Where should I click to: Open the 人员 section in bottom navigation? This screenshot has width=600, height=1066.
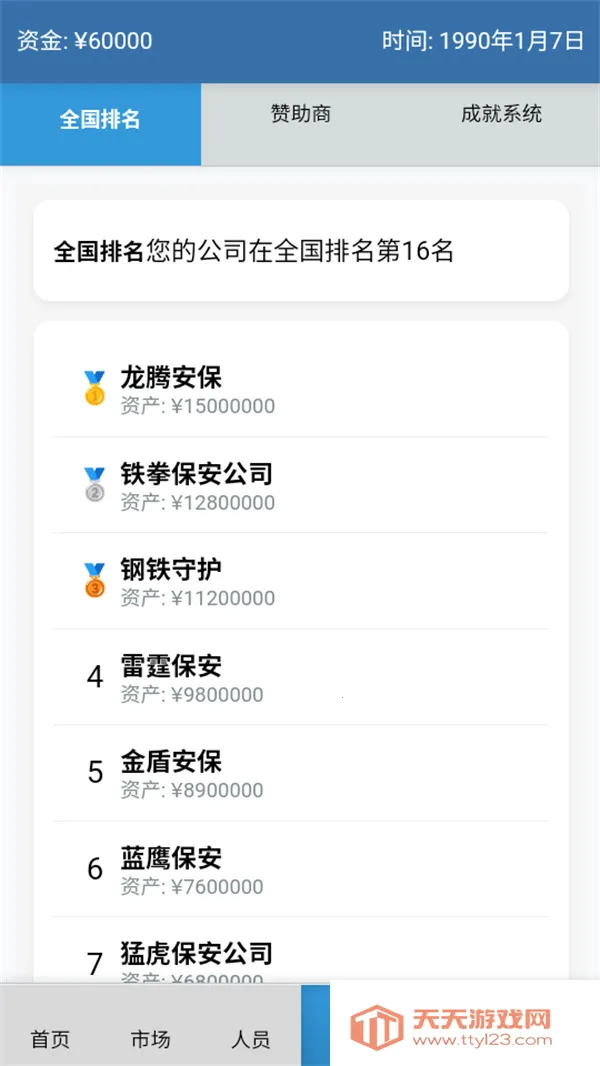[253, 1040]
